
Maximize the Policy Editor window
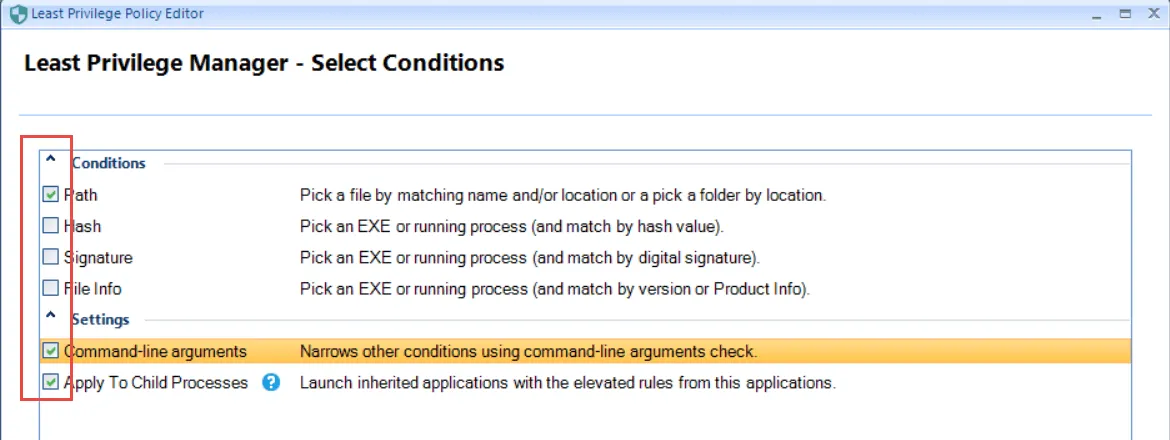(1125, 13)
